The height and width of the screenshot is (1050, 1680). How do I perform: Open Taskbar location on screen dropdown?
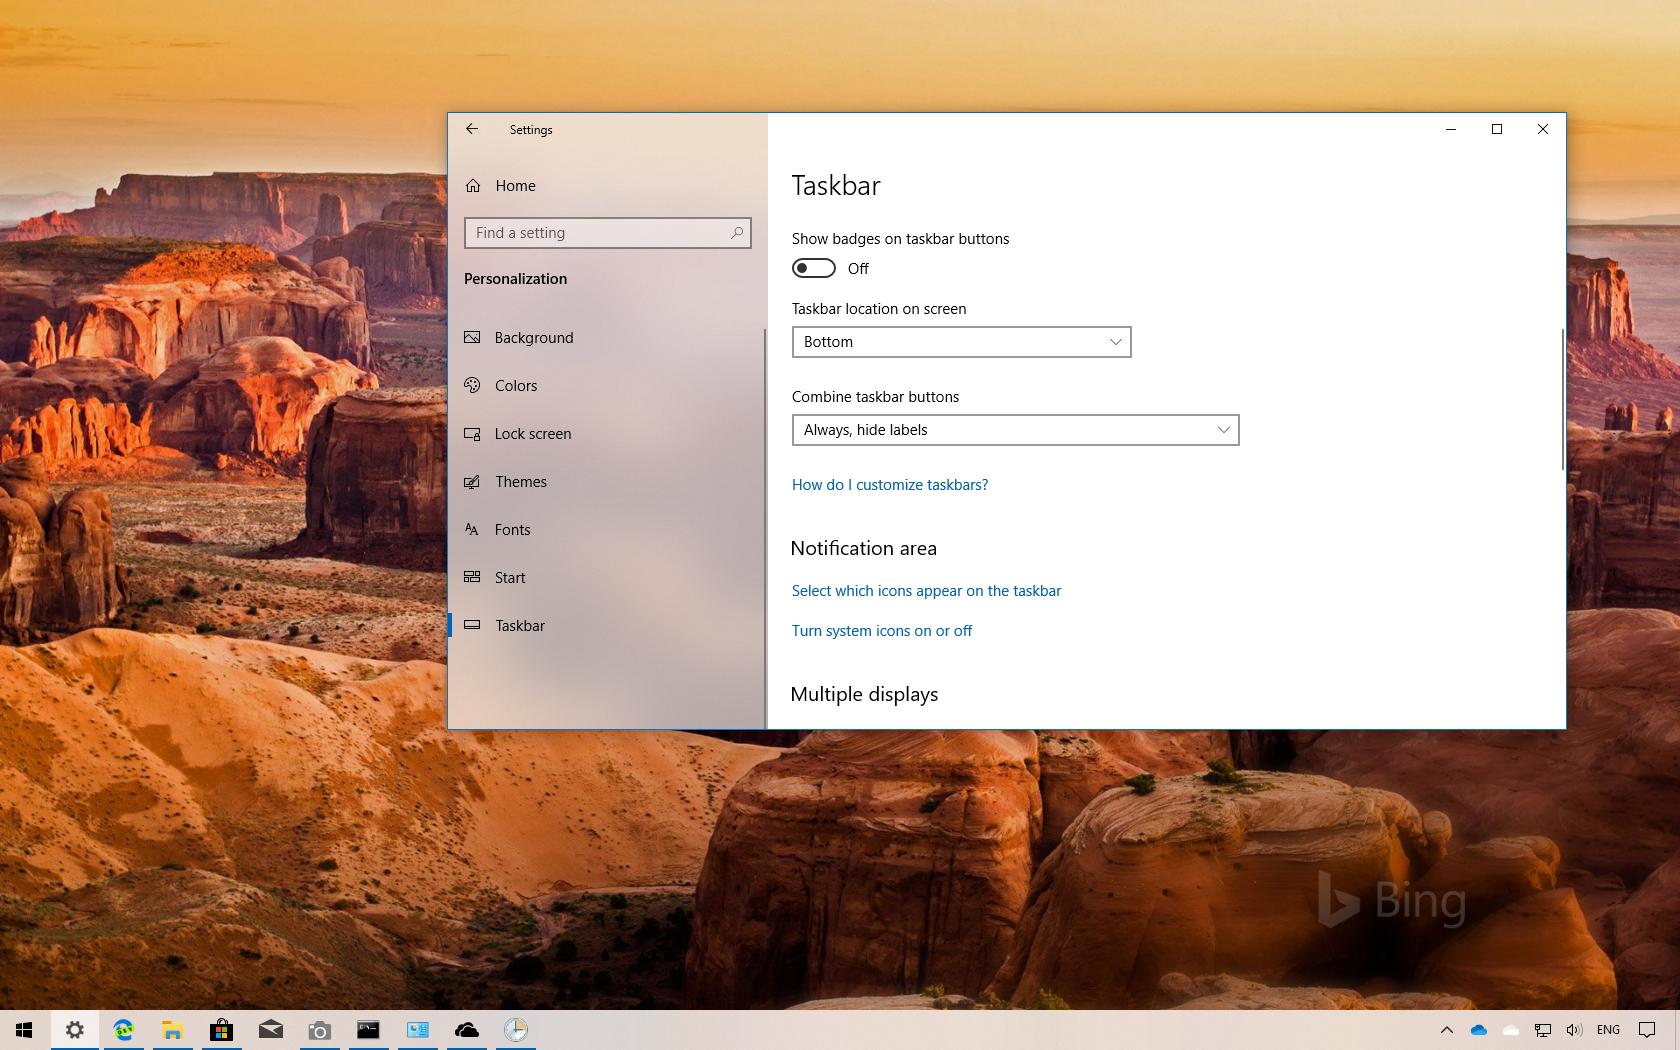tap(961, 342)
